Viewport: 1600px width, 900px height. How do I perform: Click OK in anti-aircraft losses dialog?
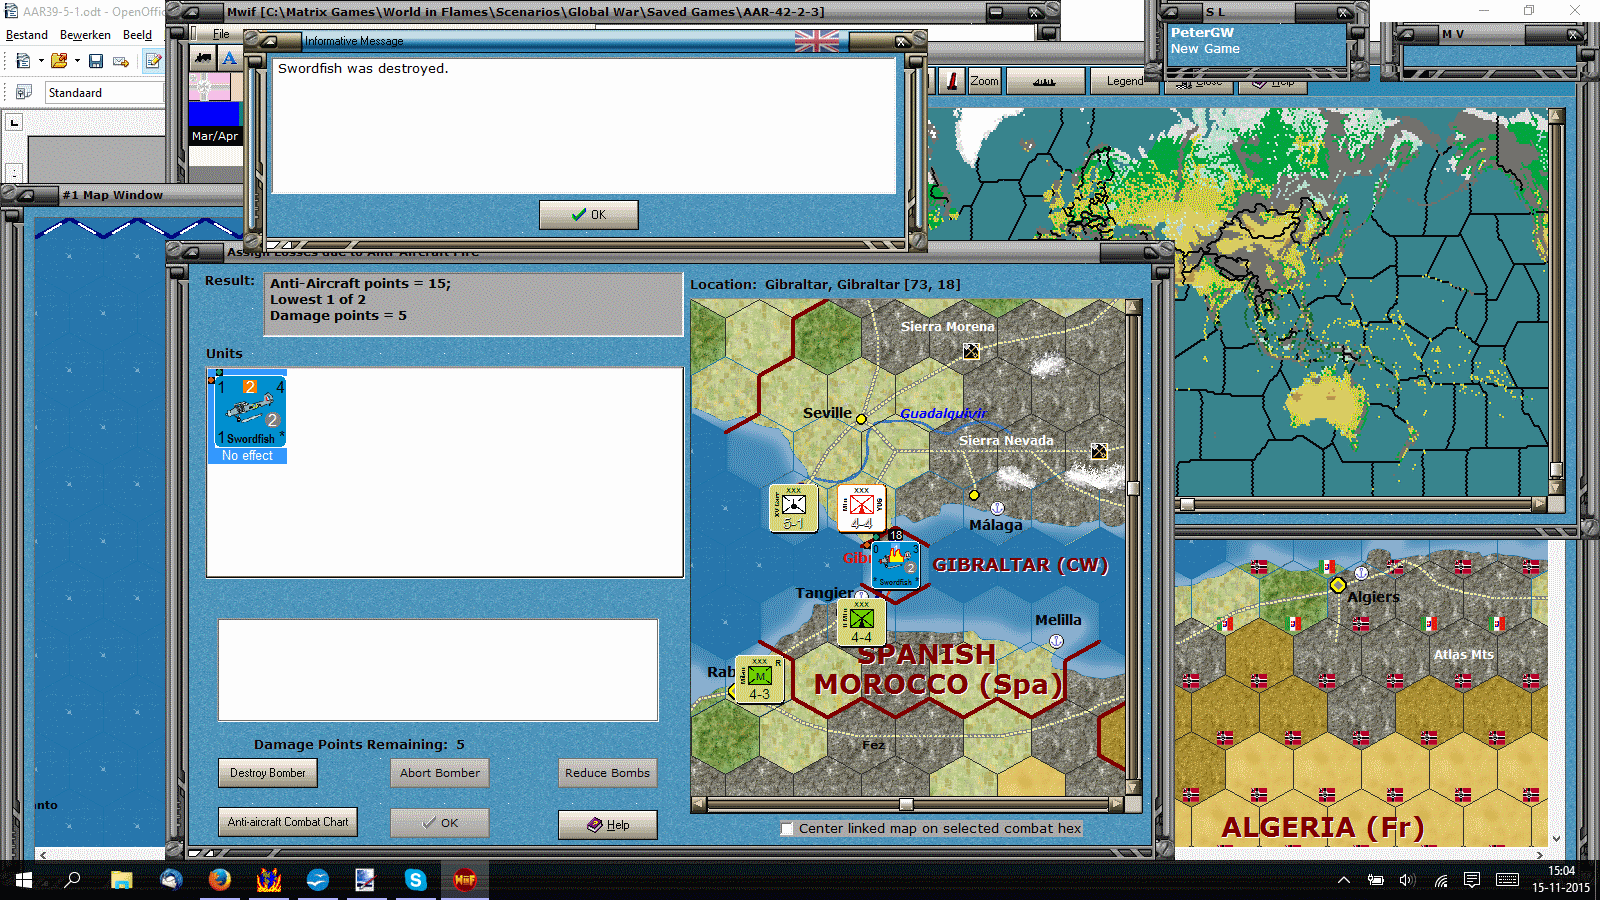pos(439,823)
